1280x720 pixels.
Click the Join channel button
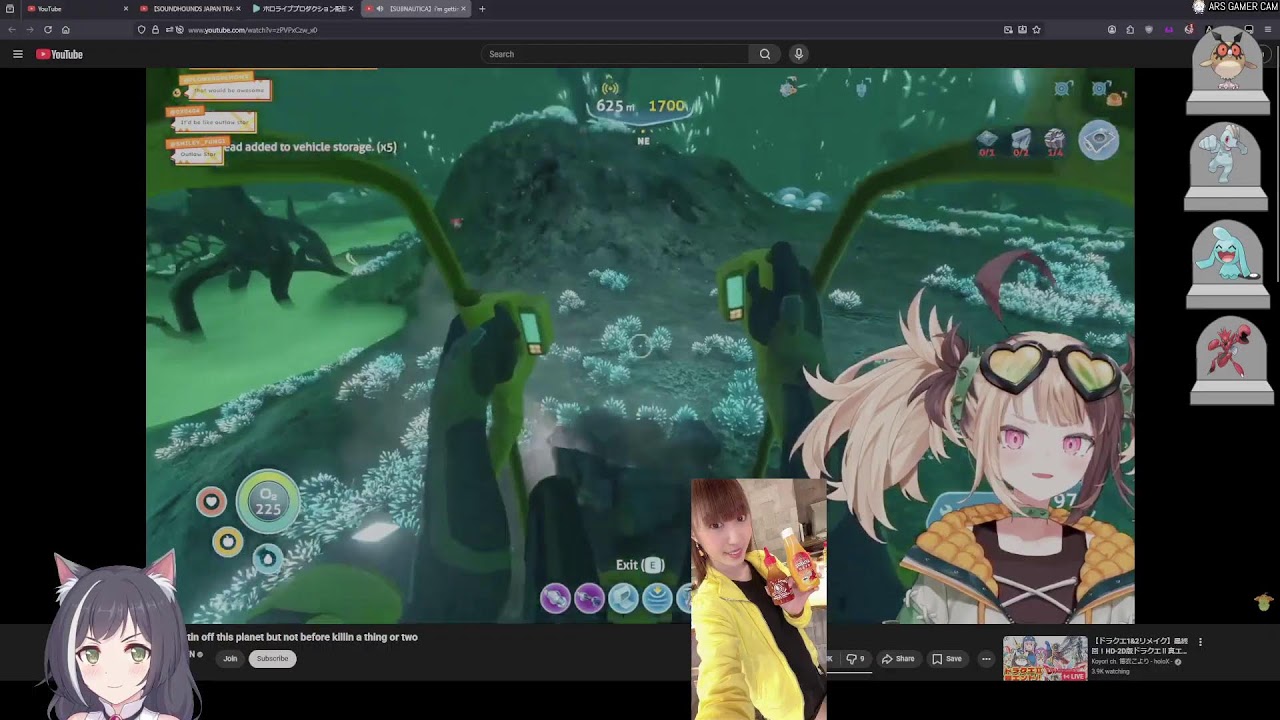click(x=230, y=658)
